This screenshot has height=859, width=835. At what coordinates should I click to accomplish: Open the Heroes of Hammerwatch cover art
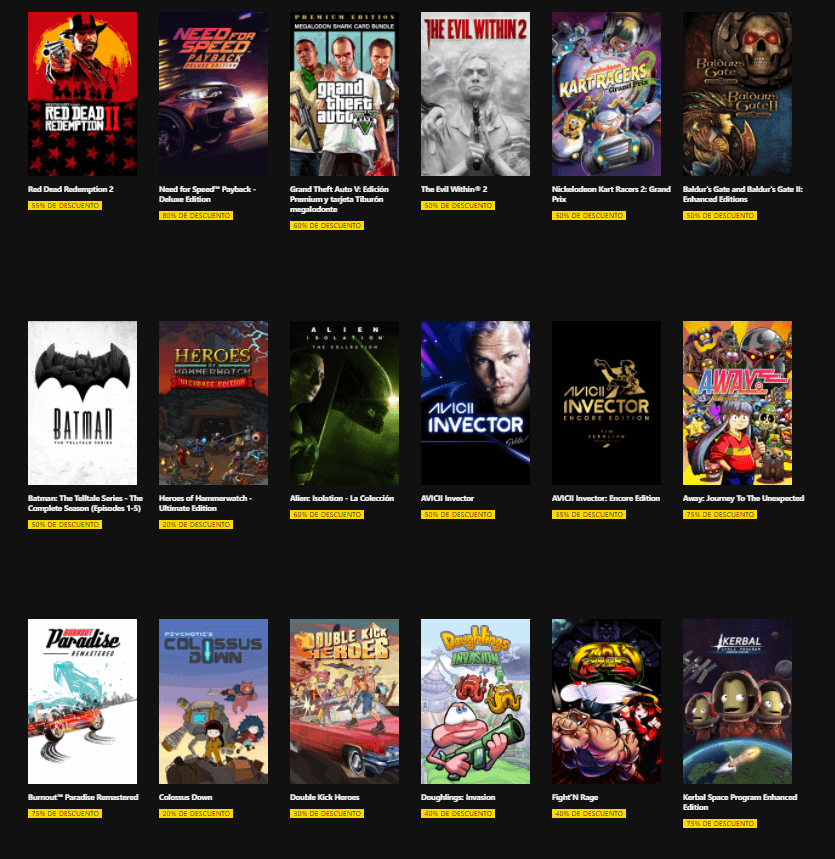pos(213,403)
